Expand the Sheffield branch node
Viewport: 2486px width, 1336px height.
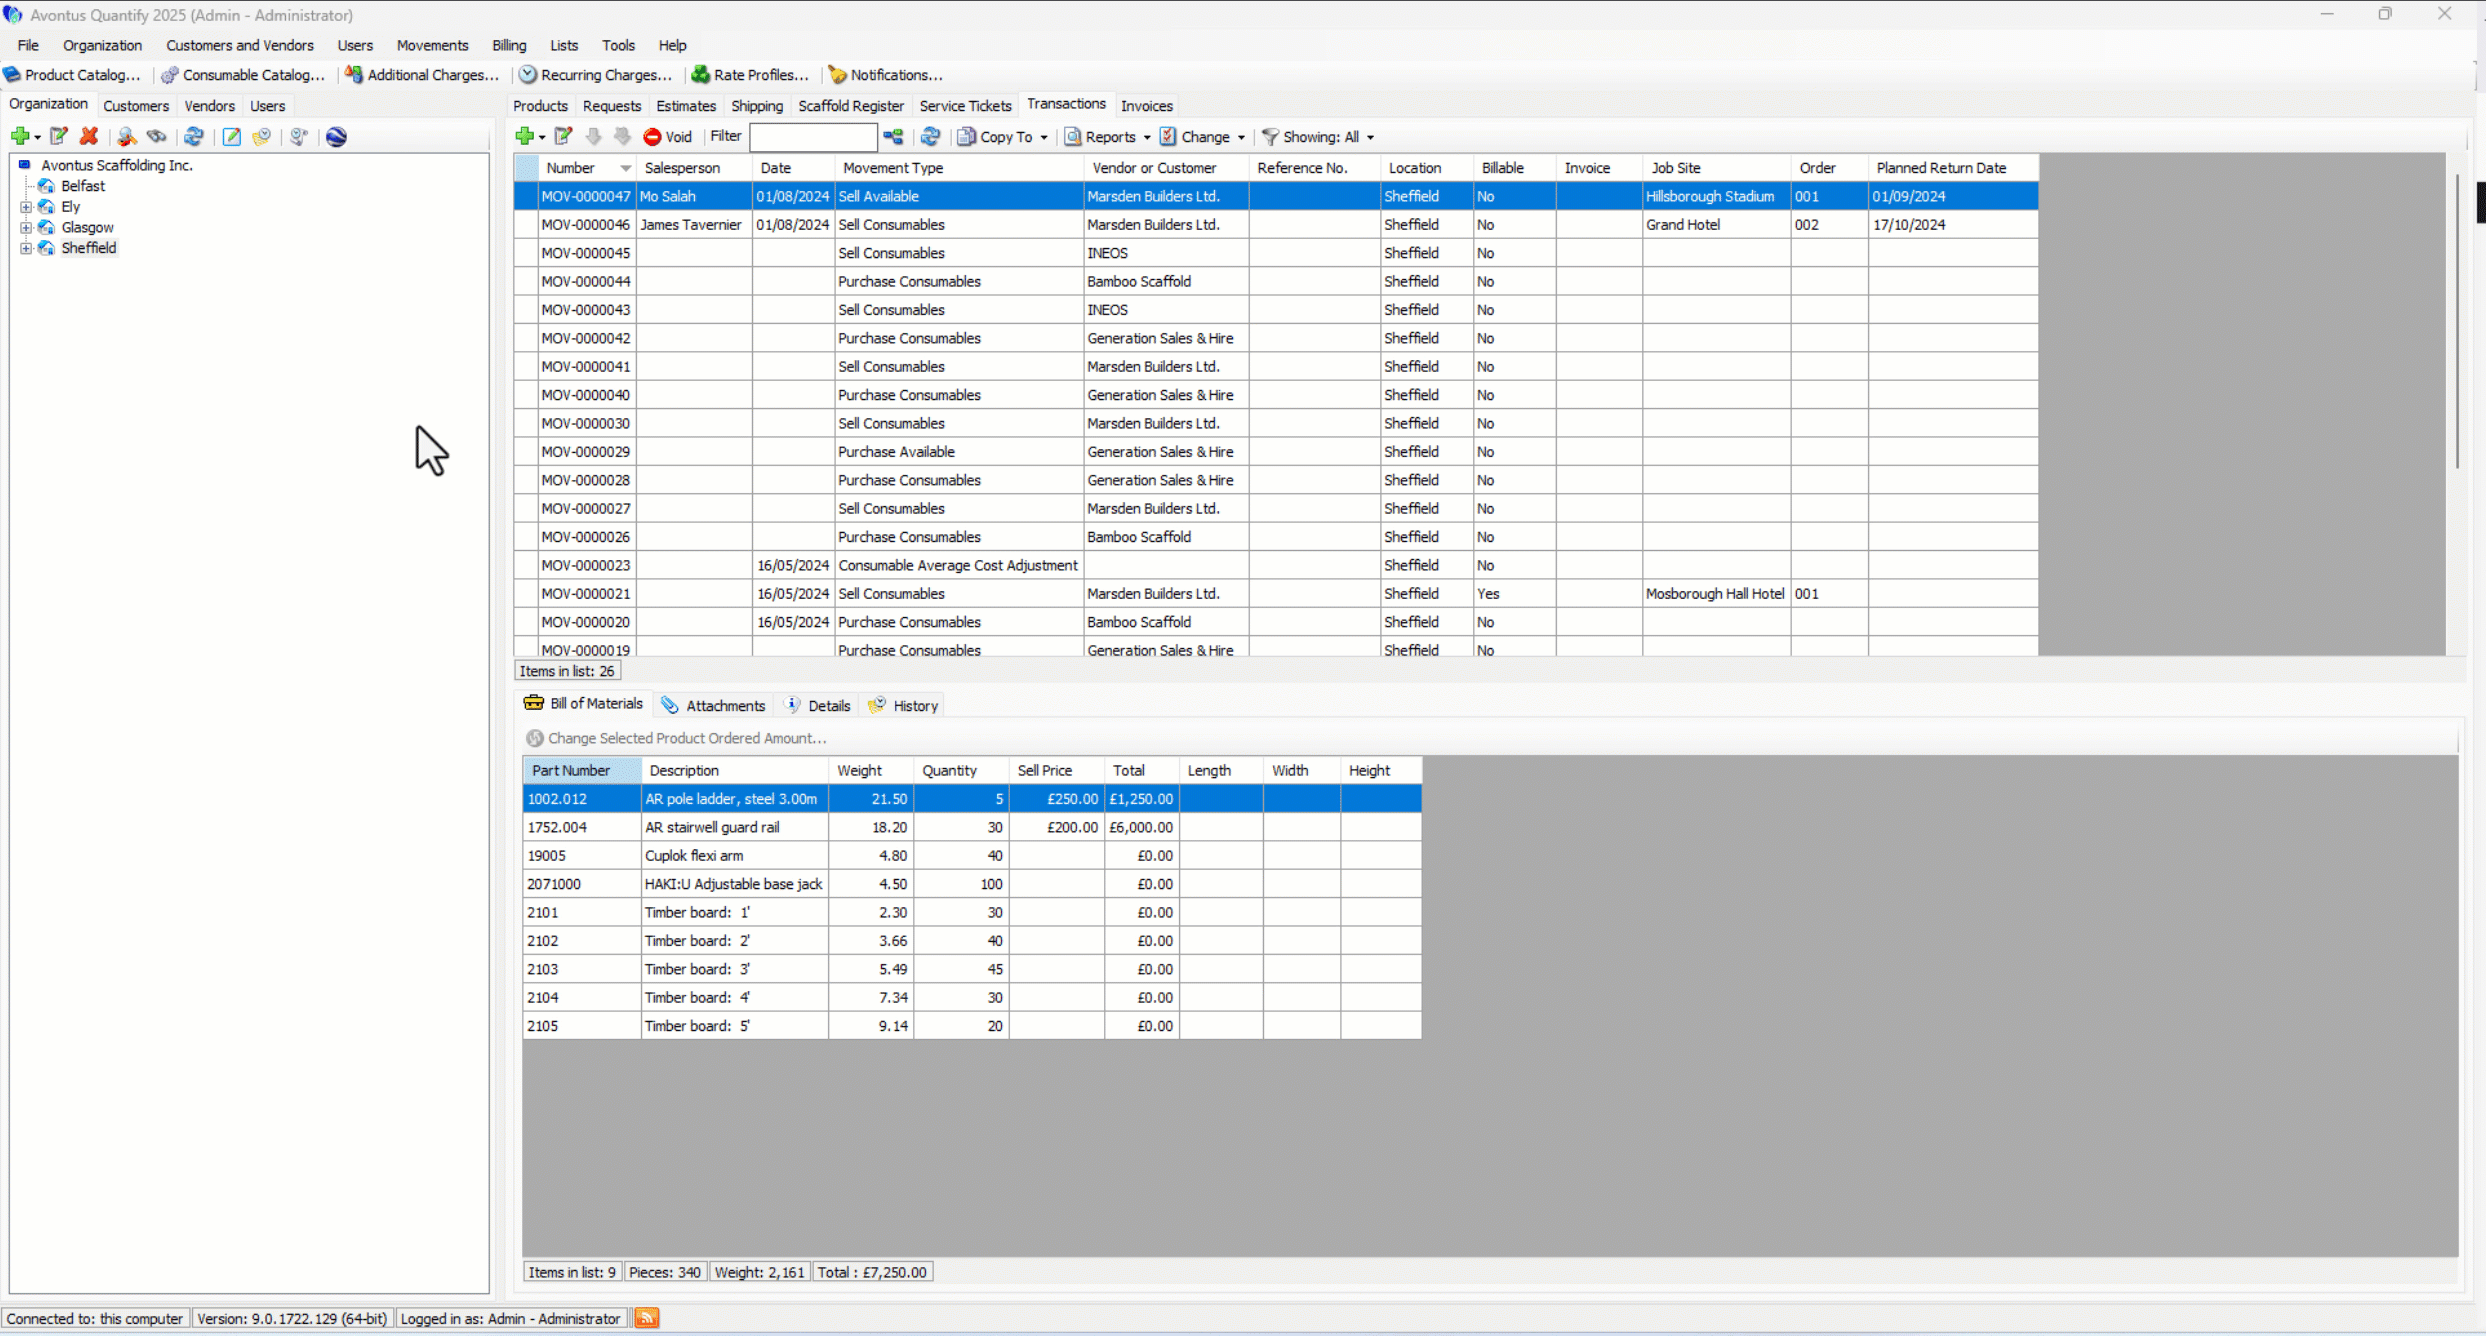[26, 248]
